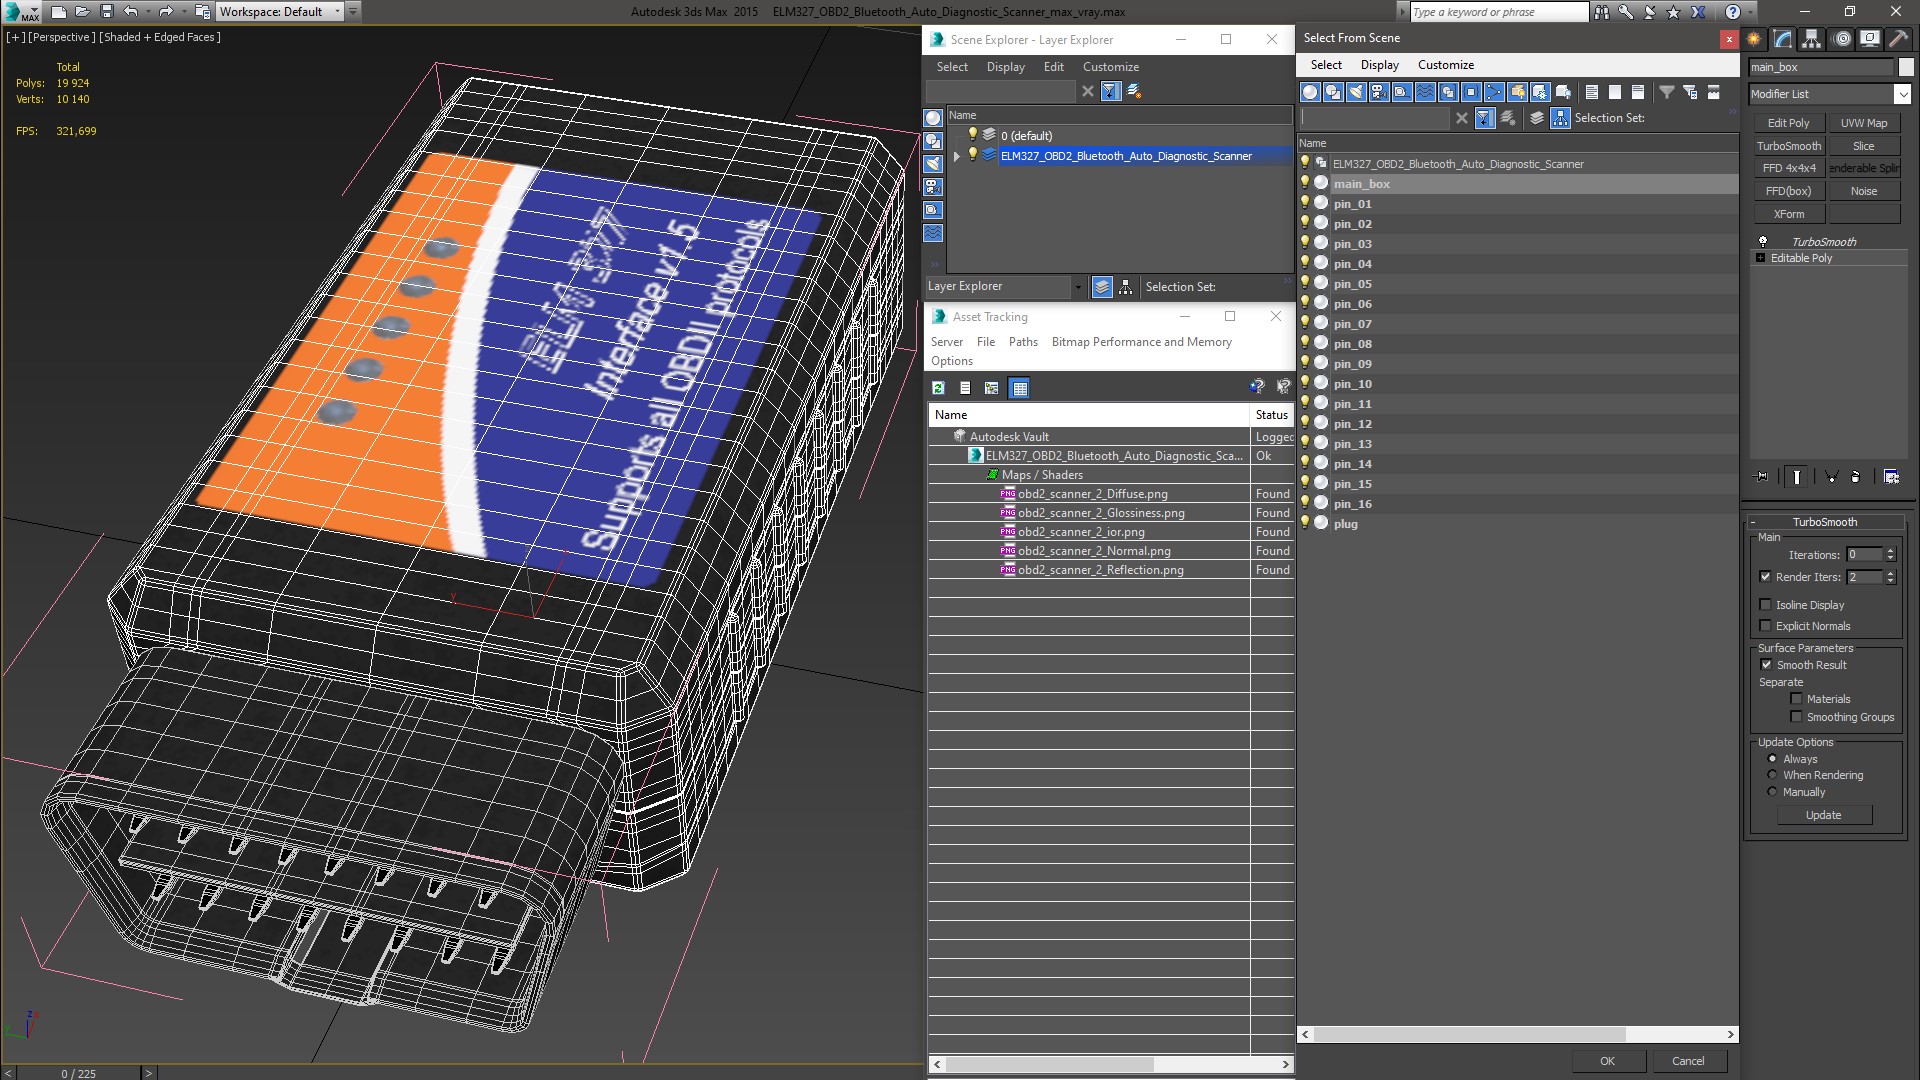The height and width of the screenshot is (1080, 1920).
Task: Click the main_box object color swatch
Action: coord(1906,67)
